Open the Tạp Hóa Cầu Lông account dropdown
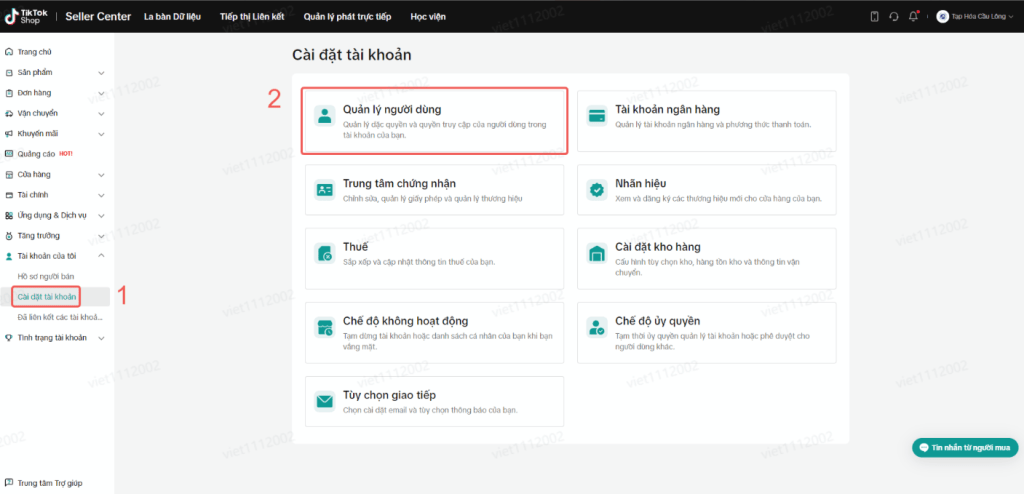The height and width of the screenshot is (494, 1024). coord(975,16)
